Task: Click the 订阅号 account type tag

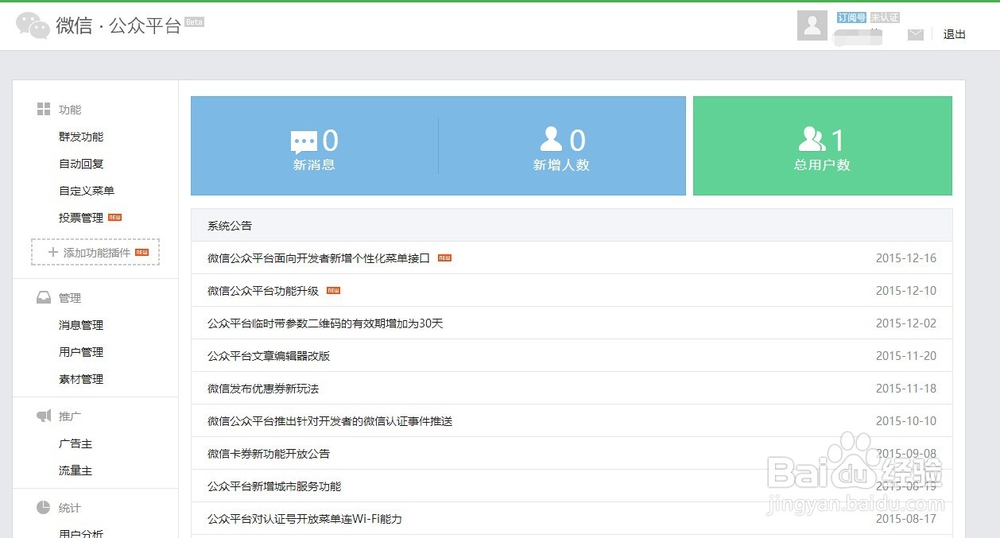Action: tap(851, 17)
